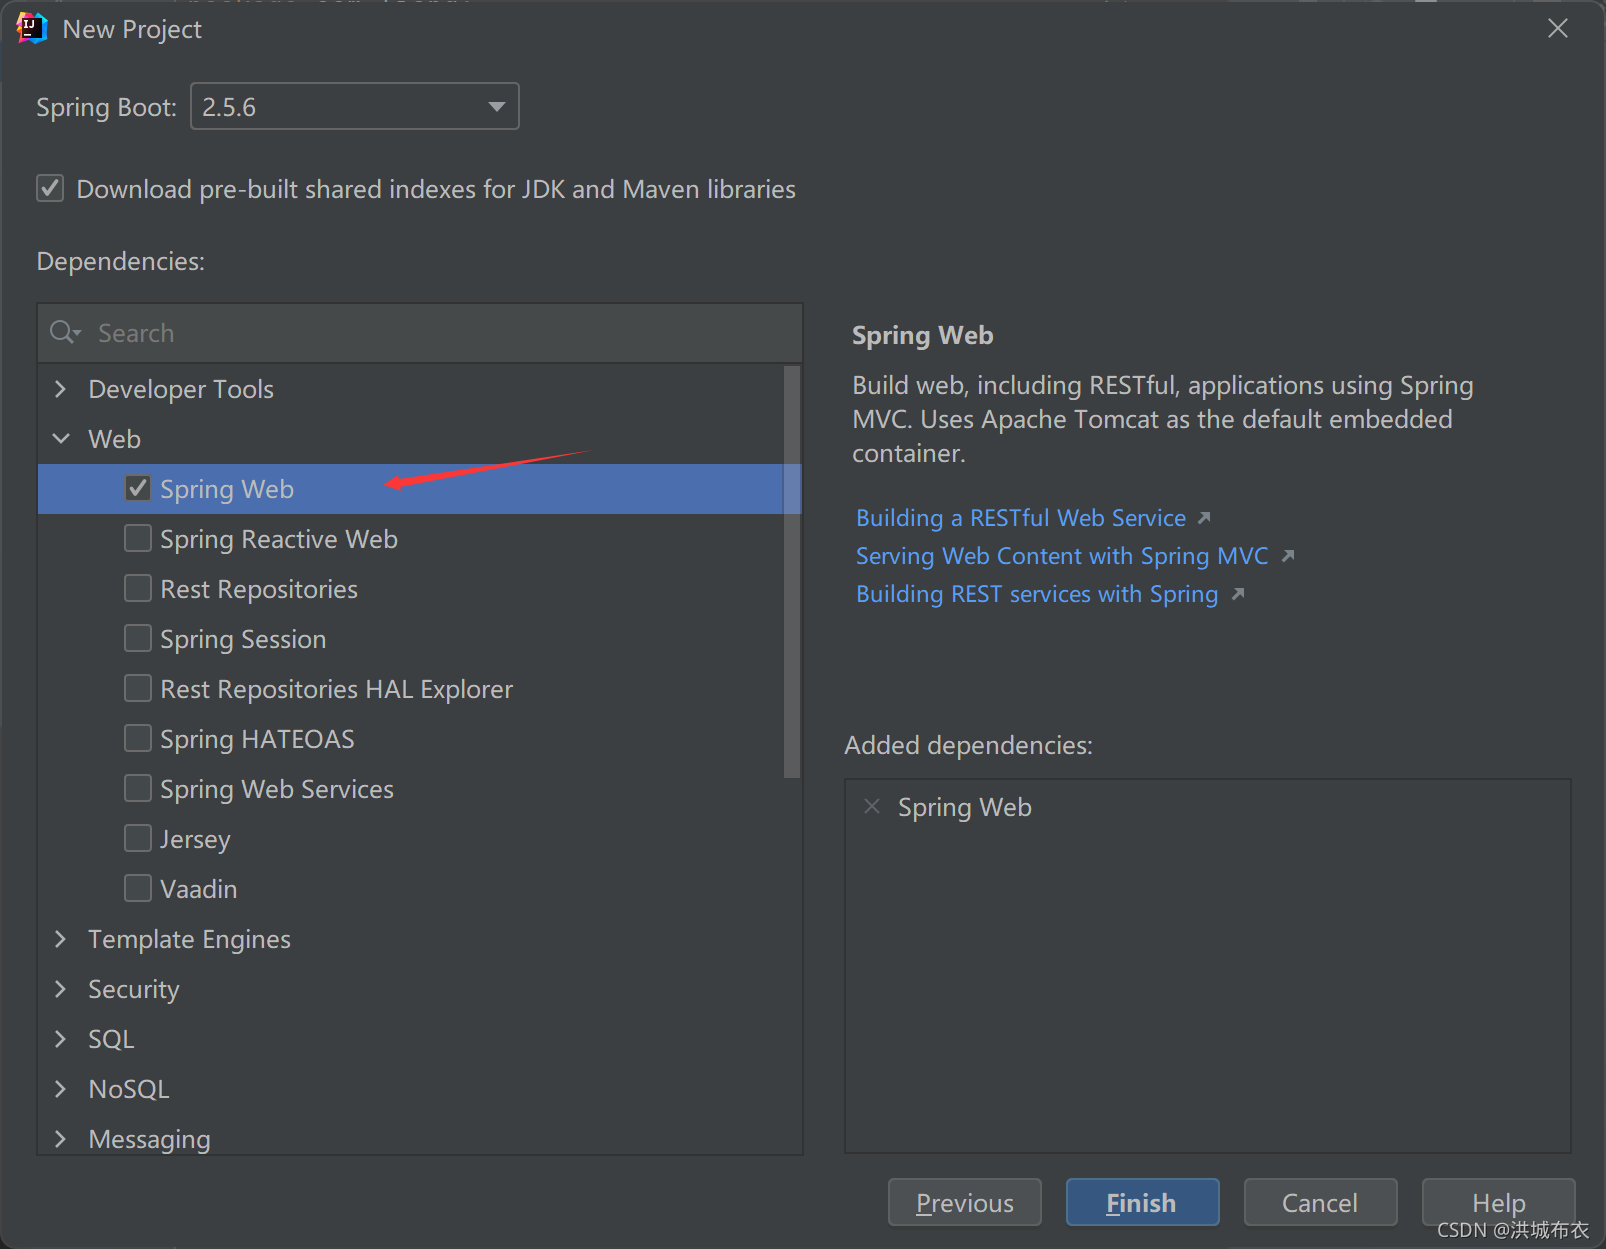Tick the Spring Session checkbox
The image size is (1606, 1249).
pos(138,638)
